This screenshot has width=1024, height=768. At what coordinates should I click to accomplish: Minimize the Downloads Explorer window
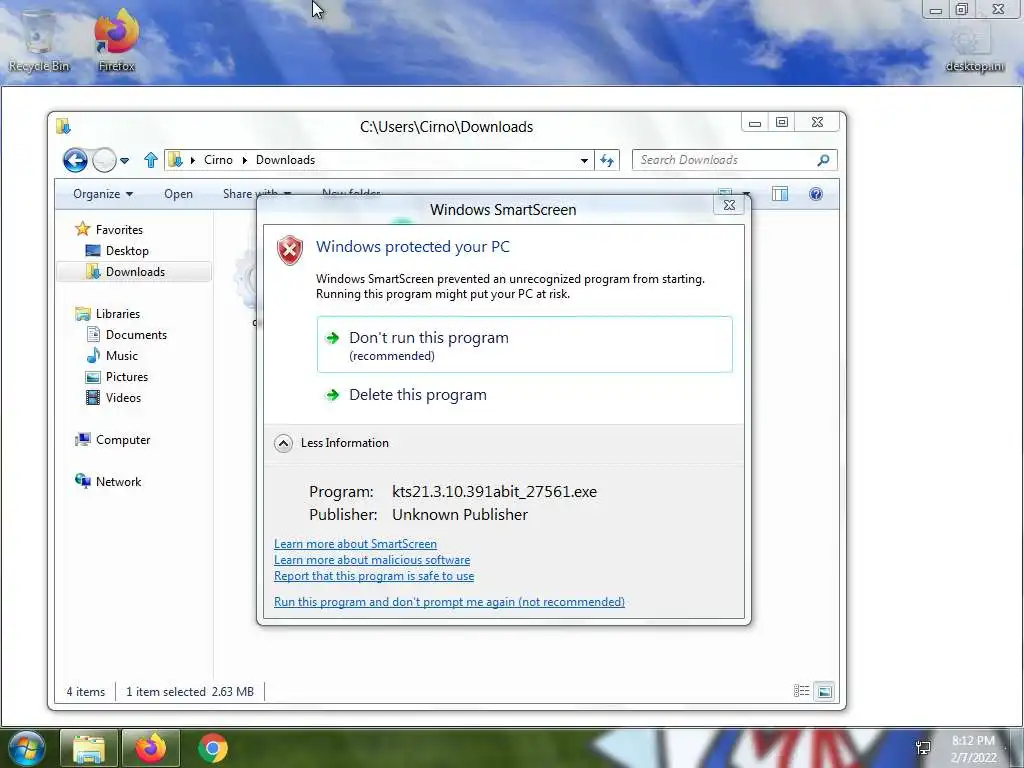[x=755, y=122]
